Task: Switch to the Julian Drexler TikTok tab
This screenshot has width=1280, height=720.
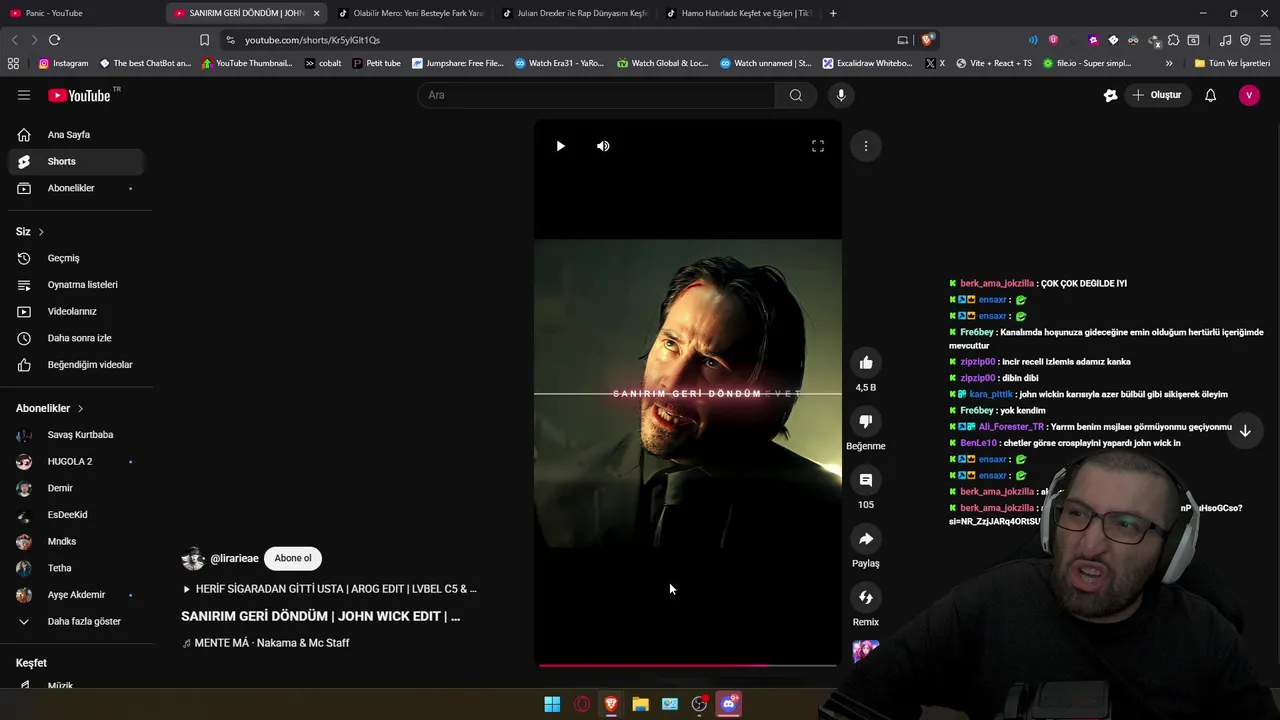Action: point(574,13)
